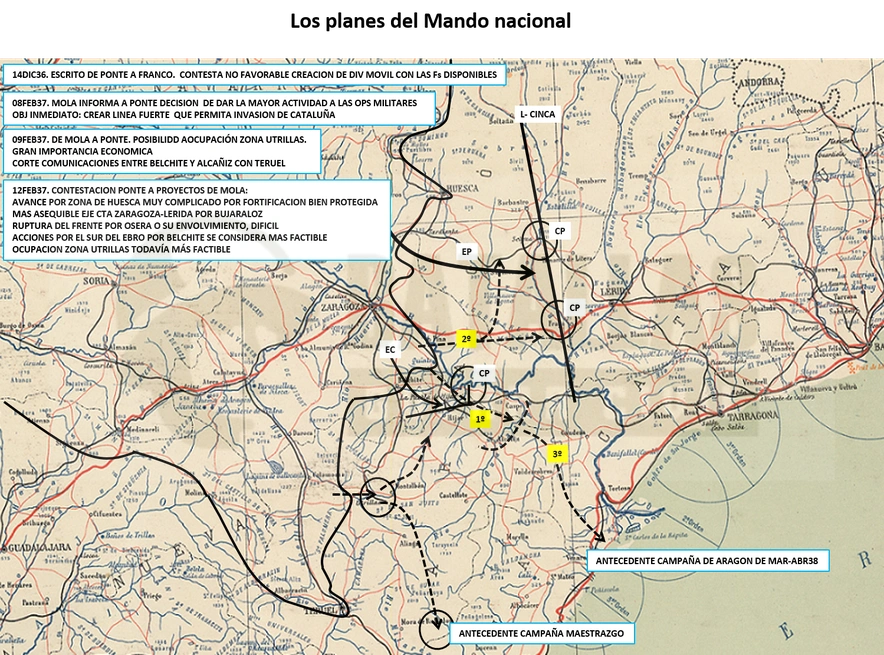Select the EP label box

pyautogui.click(x=466, y=251)
